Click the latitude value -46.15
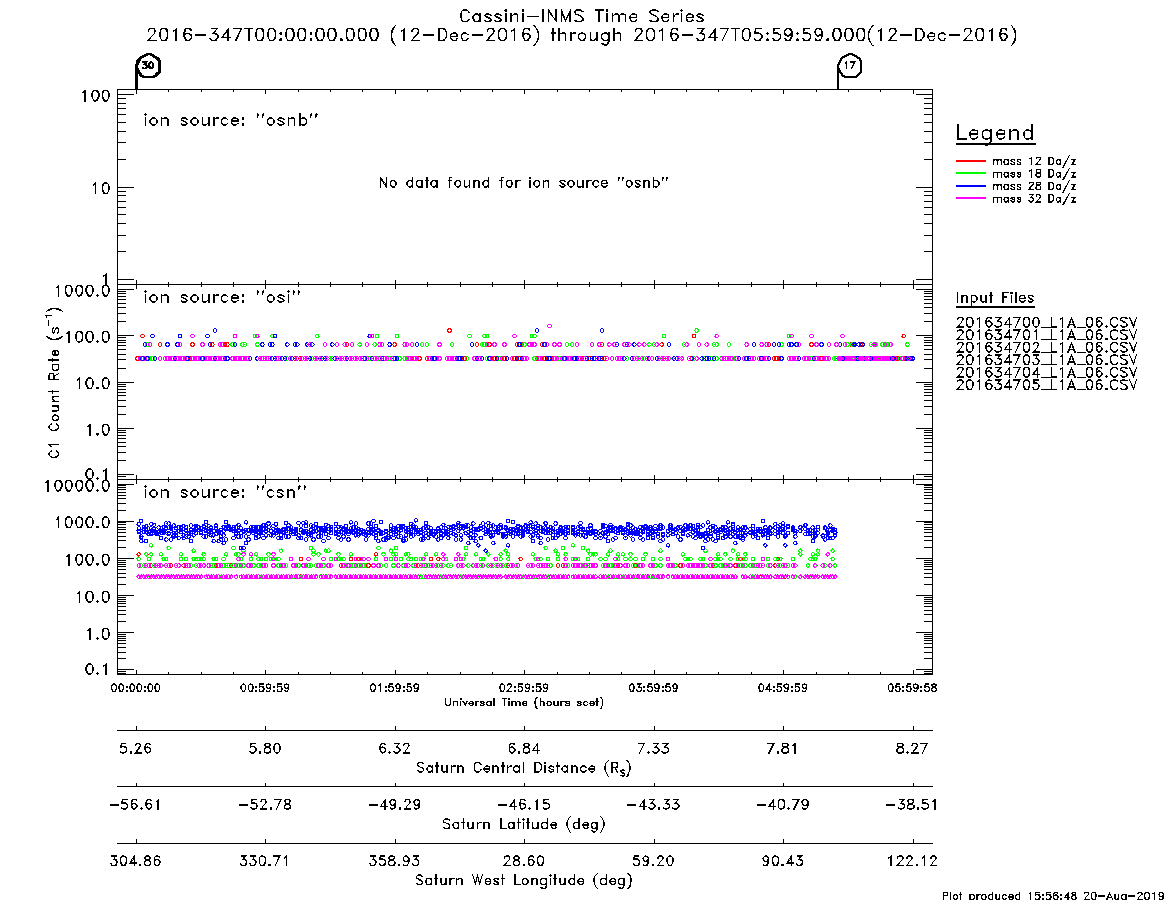The image size is (1165, 900). click(524, 805)
